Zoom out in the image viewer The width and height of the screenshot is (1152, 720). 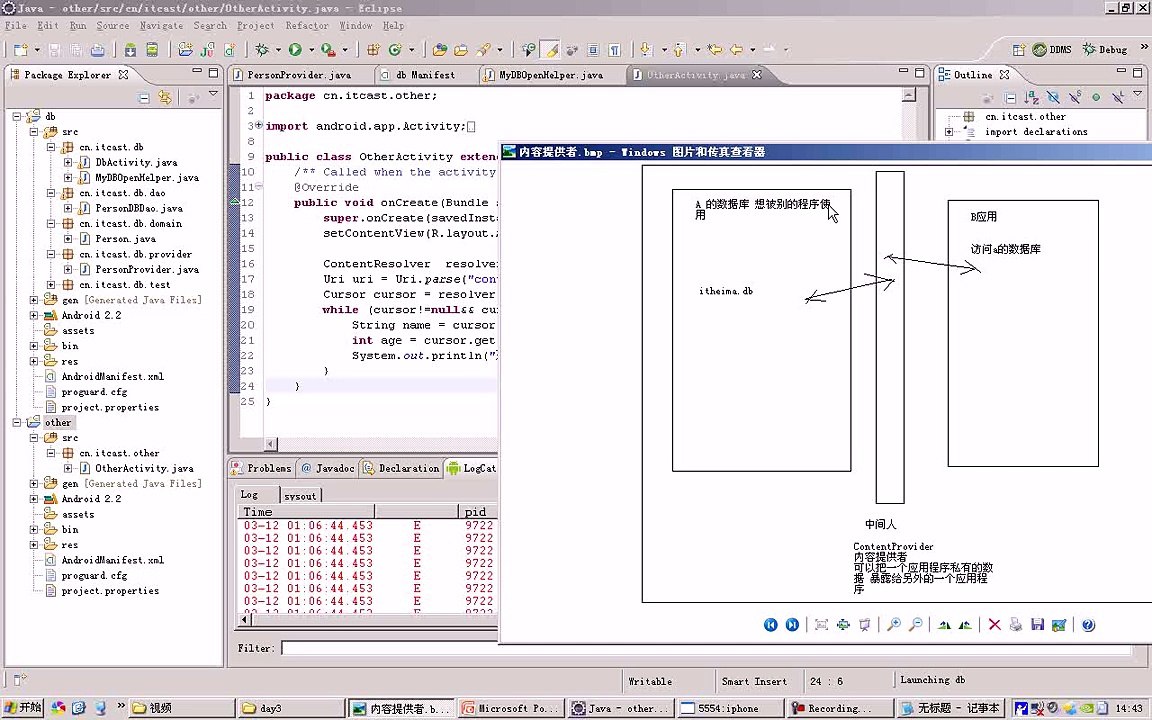click(914, 625)
